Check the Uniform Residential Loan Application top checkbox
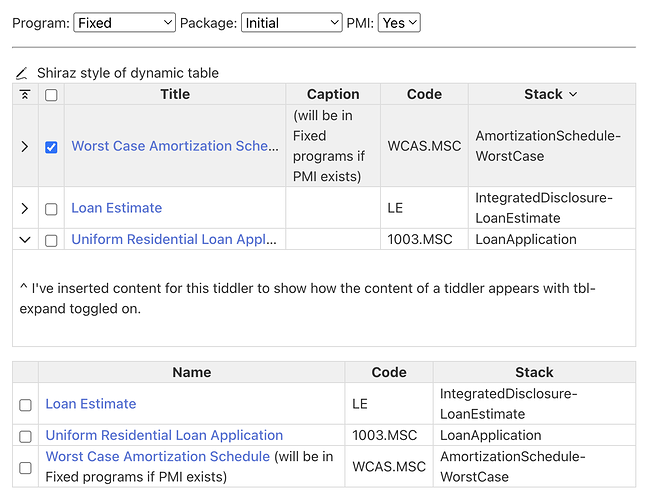This screenshot has height=500, width=652. pos(51,240)
